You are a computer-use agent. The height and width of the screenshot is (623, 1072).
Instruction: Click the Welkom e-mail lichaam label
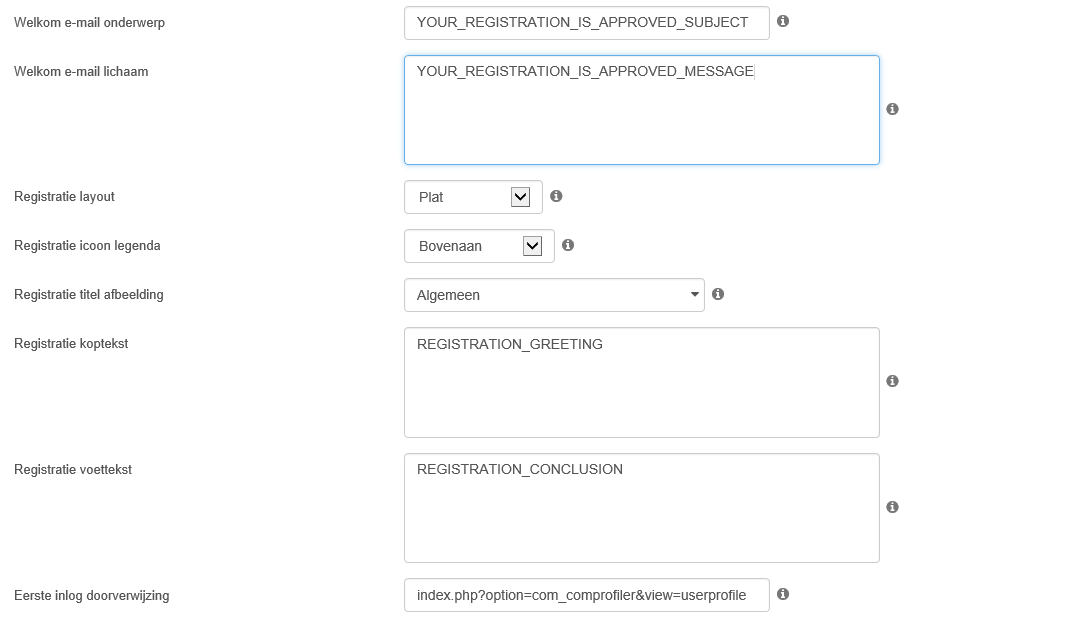point(81,71)
